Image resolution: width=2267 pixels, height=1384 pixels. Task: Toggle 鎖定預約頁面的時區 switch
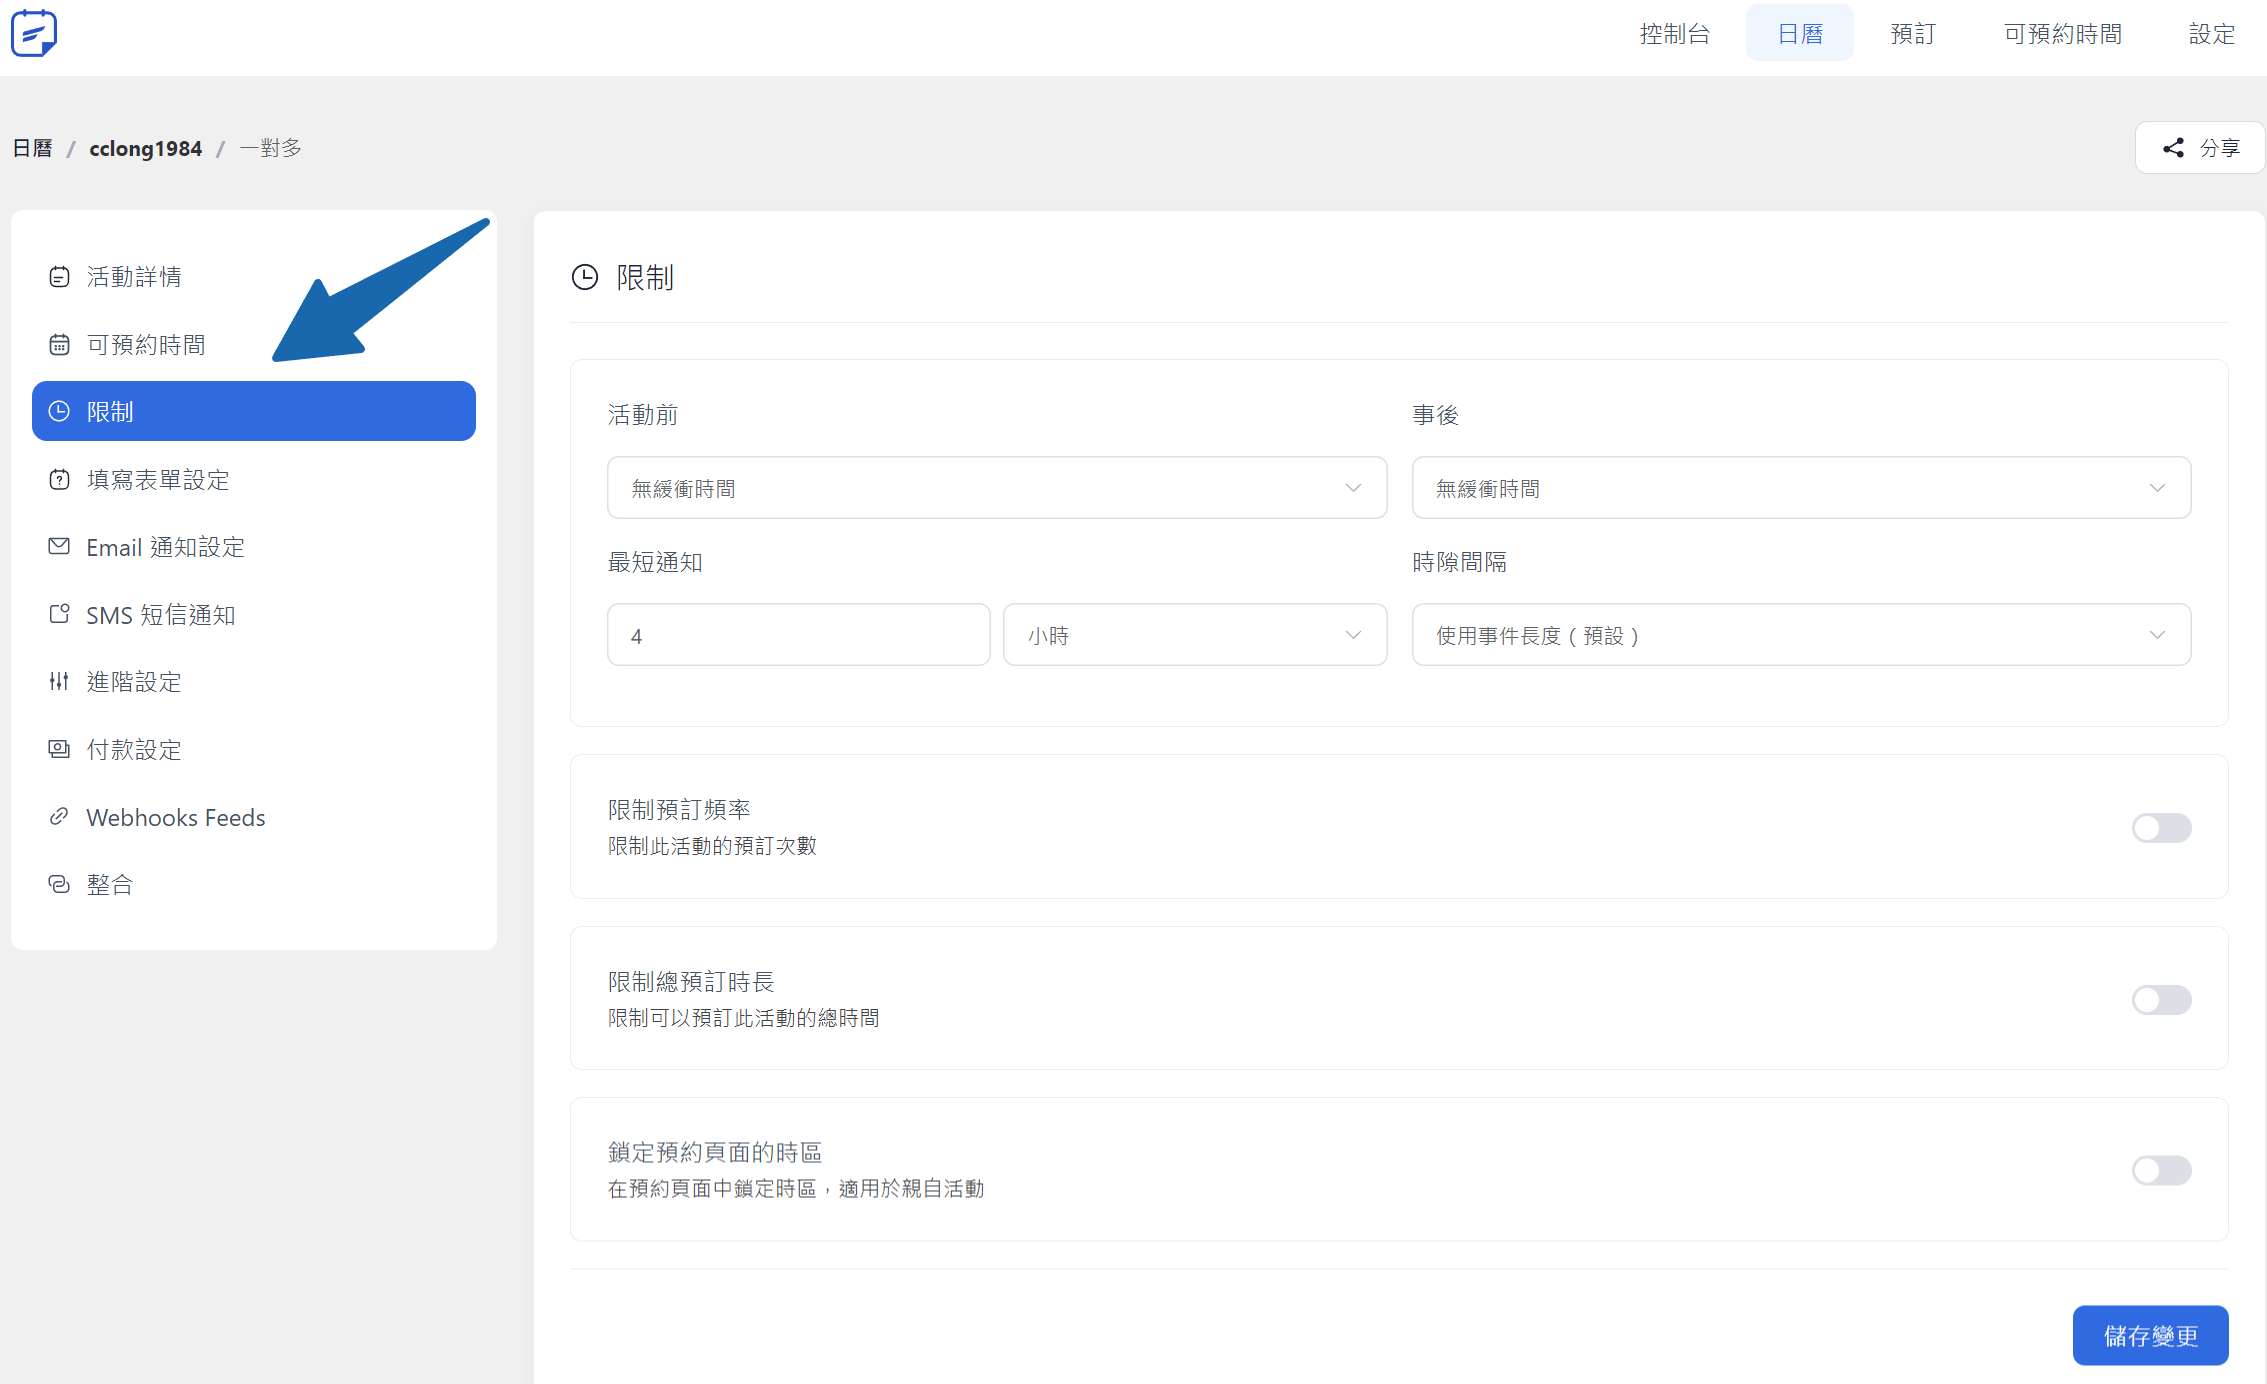pos(2160,1171)
